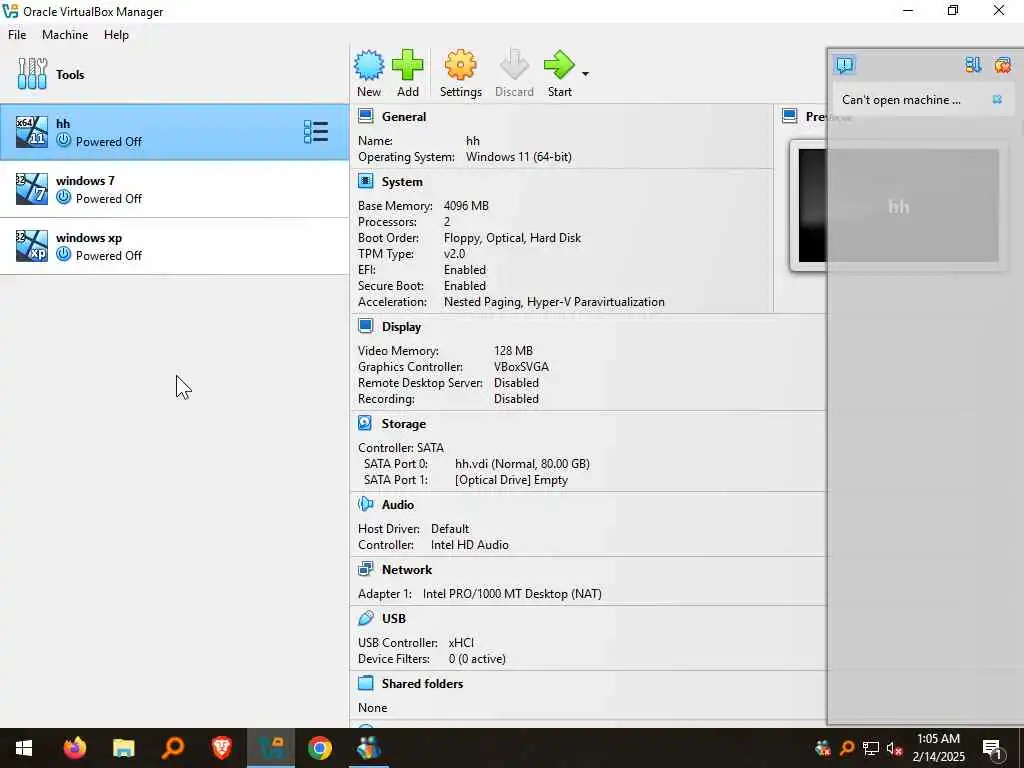Click the System section chip icon
Screen dimensions: 1024x768
click(366, 181)
